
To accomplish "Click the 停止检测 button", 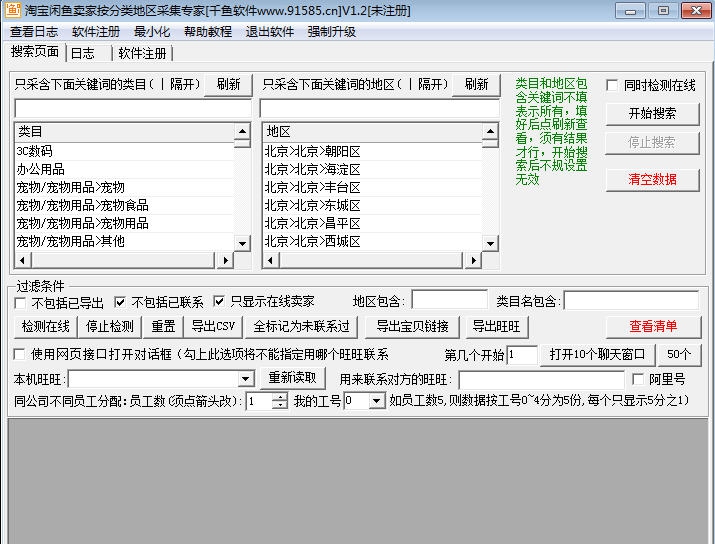I will 110,326.
